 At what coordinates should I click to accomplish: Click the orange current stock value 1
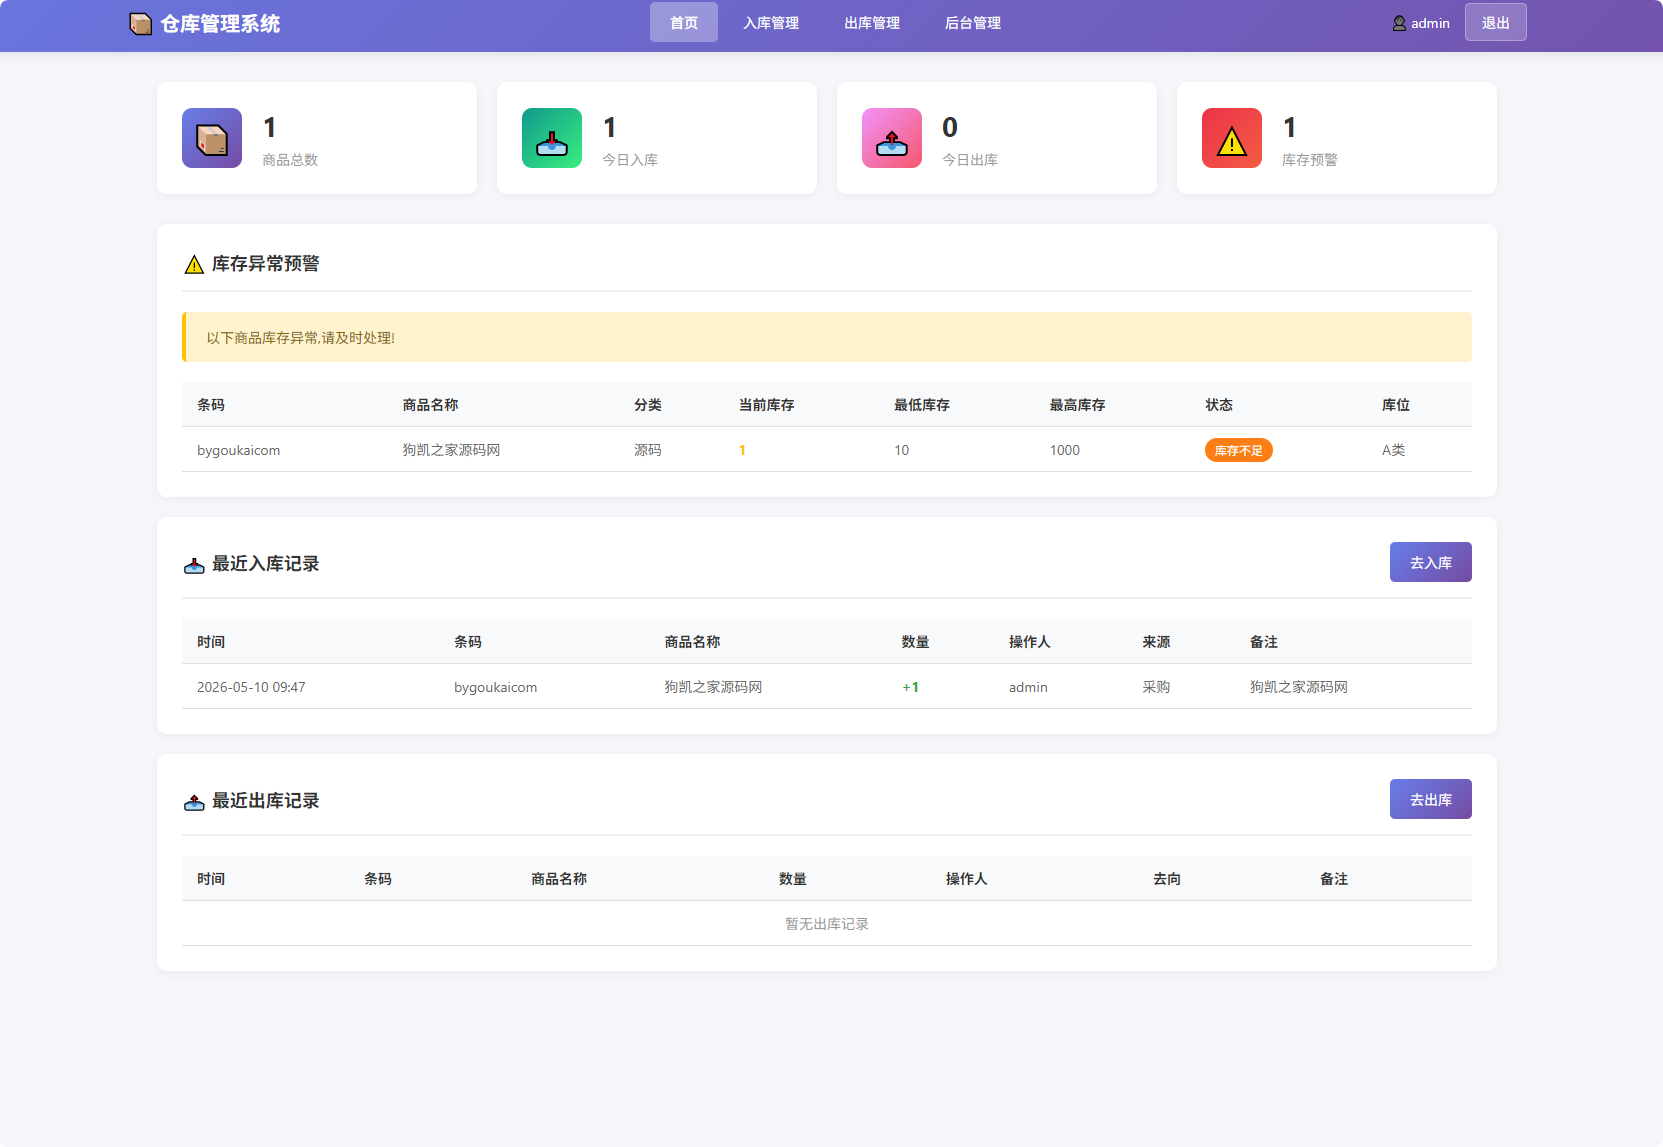tap(742, 450)
